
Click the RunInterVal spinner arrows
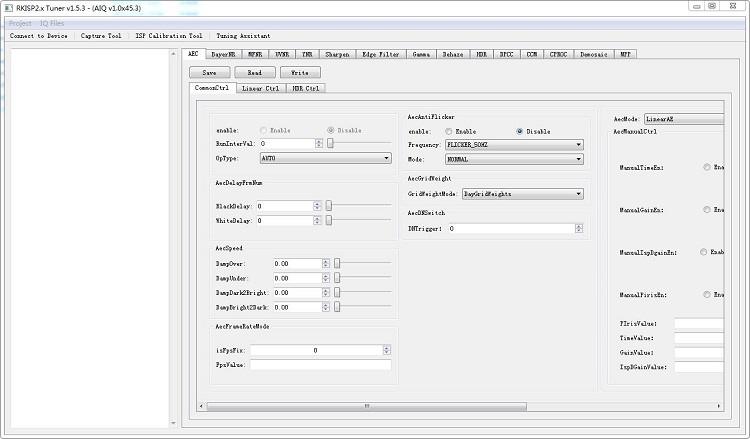(319, 143)
